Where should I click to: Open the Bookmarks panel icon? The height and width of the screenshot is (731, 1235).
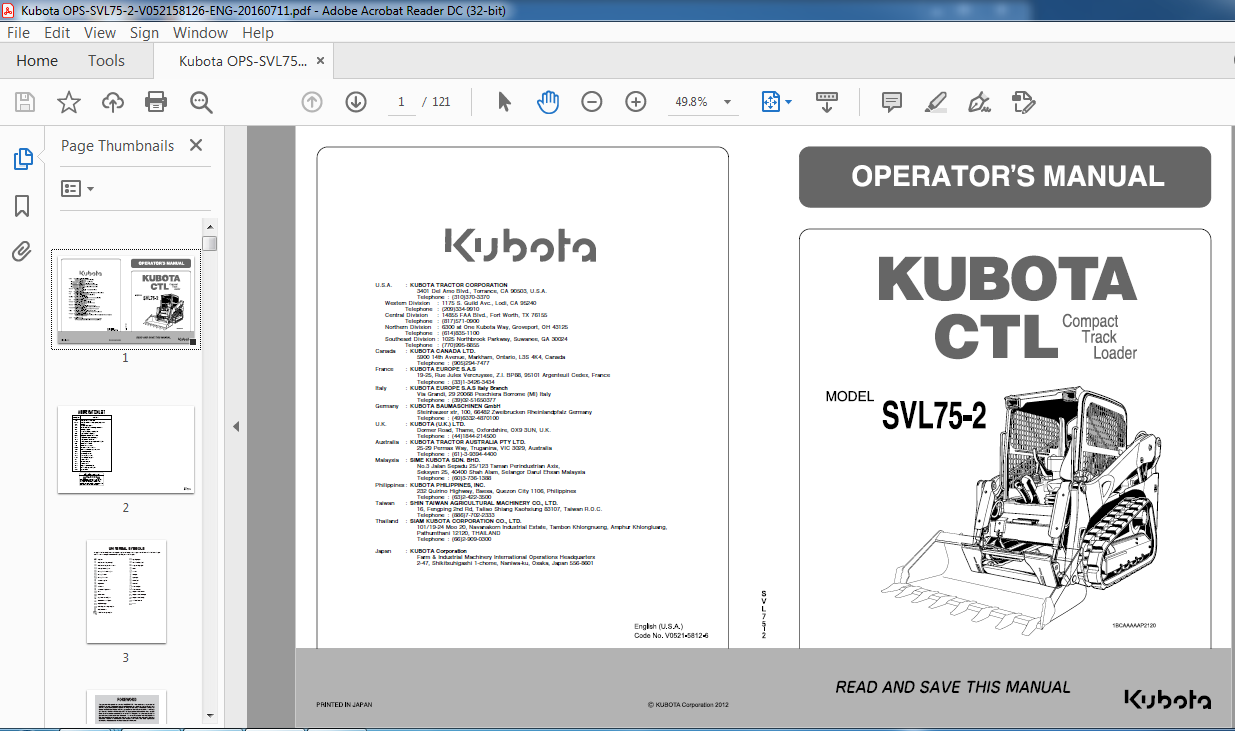[x=22, y=206]
